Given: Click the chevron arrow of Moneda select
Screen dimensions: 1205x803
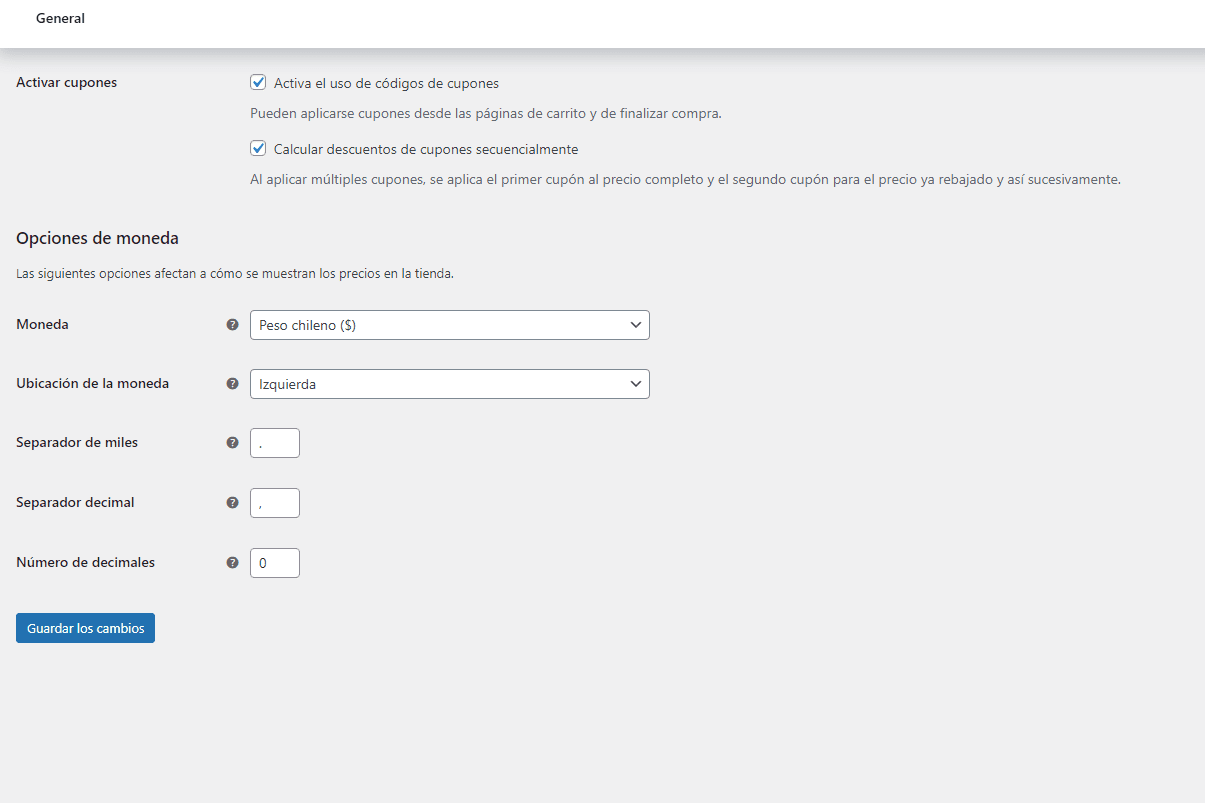Looking at the screenshot, I should [635, 325].
